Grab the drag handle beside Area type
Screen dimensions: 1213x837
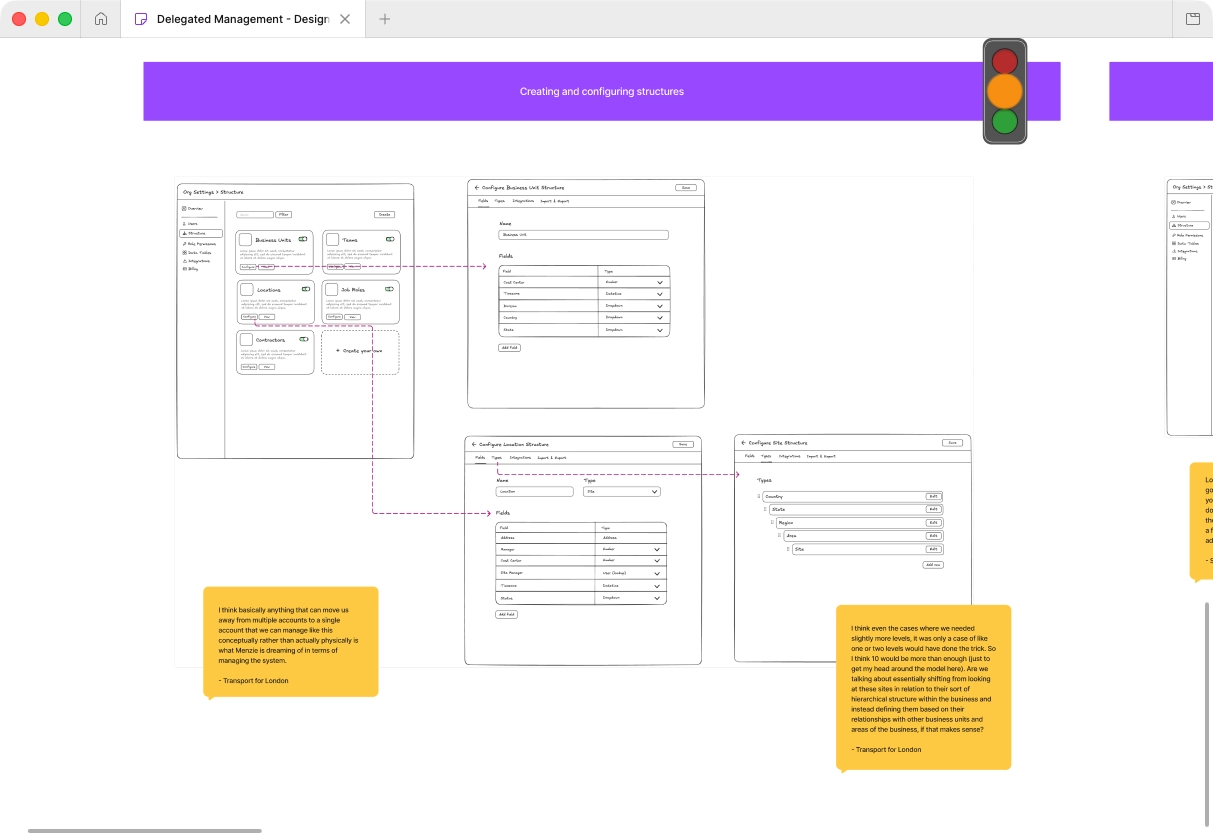pyautogui.click(x=780, y=536)
